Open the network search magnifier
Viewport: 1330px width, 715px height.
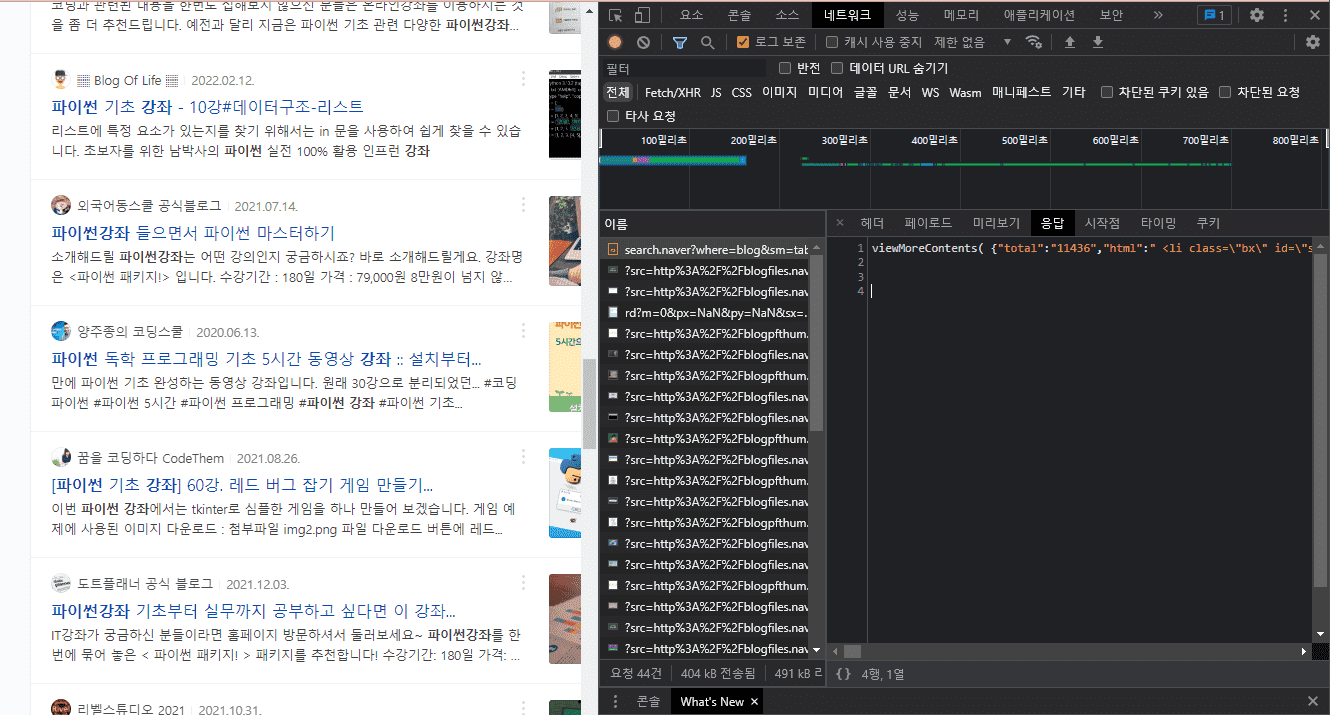pos(707,42)
